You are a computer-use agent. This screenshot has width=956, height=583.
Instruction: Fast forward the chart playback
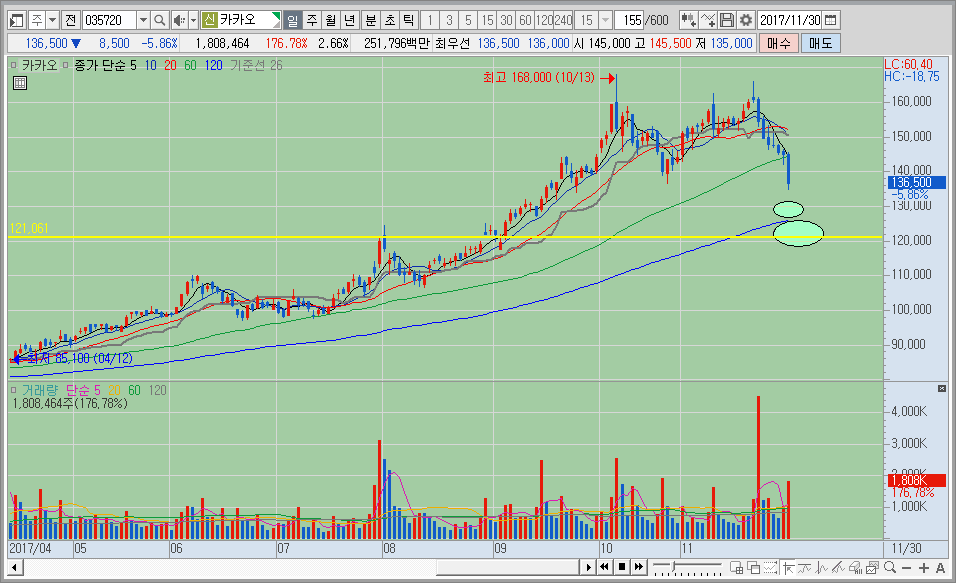(x=638, y=567)
